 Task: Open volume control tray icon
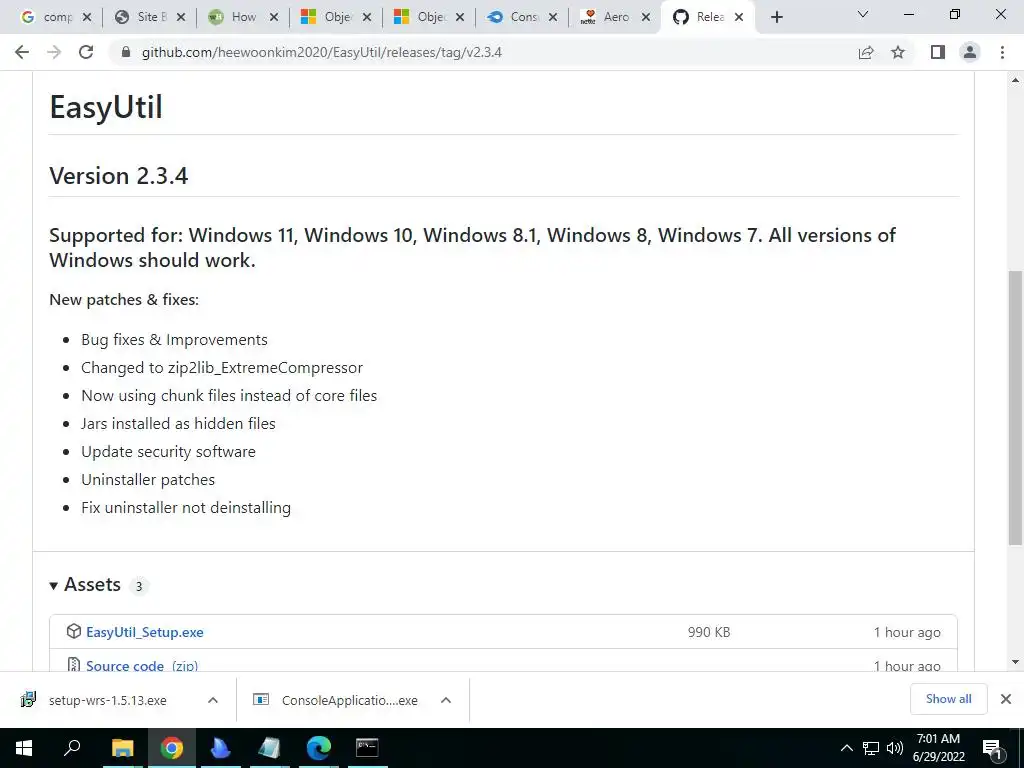(x=895, y=748)
